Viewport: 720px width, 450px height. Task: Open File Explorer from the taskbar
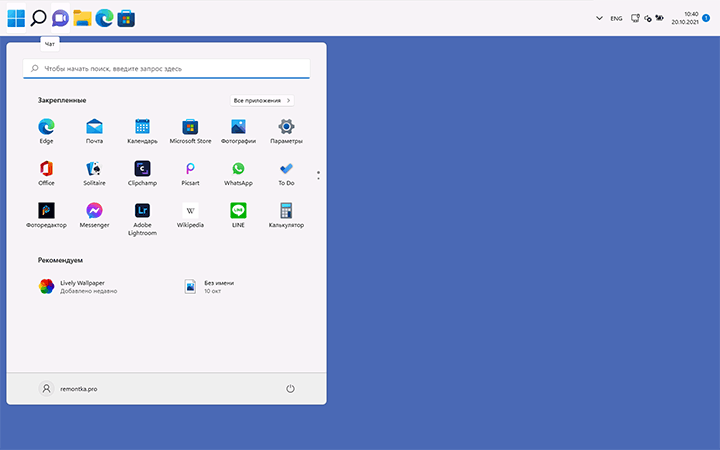82,18
